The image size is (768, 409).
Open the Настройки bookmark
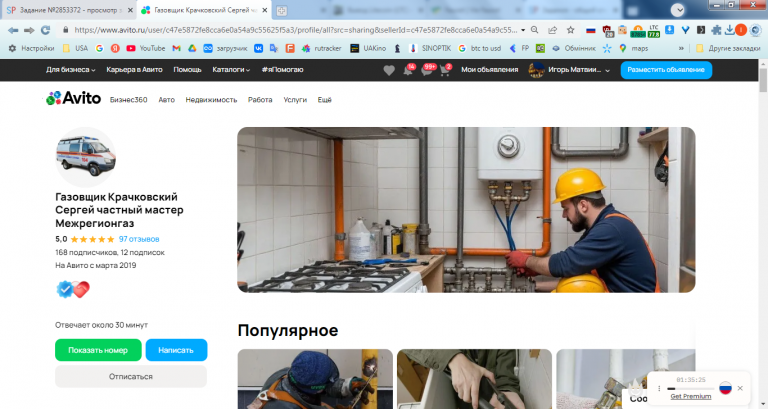tap(31, 48)
